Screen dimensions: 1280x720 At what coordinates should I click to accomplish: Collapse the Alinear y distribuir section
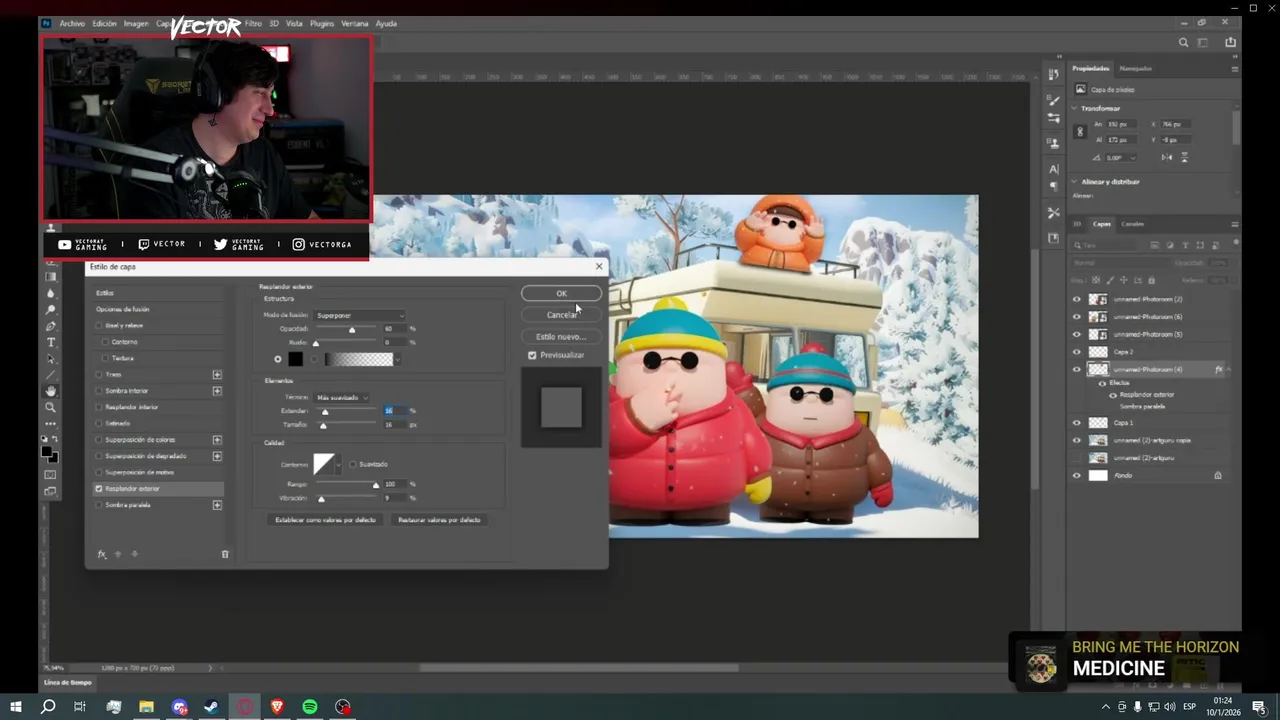pos(1075,182)
